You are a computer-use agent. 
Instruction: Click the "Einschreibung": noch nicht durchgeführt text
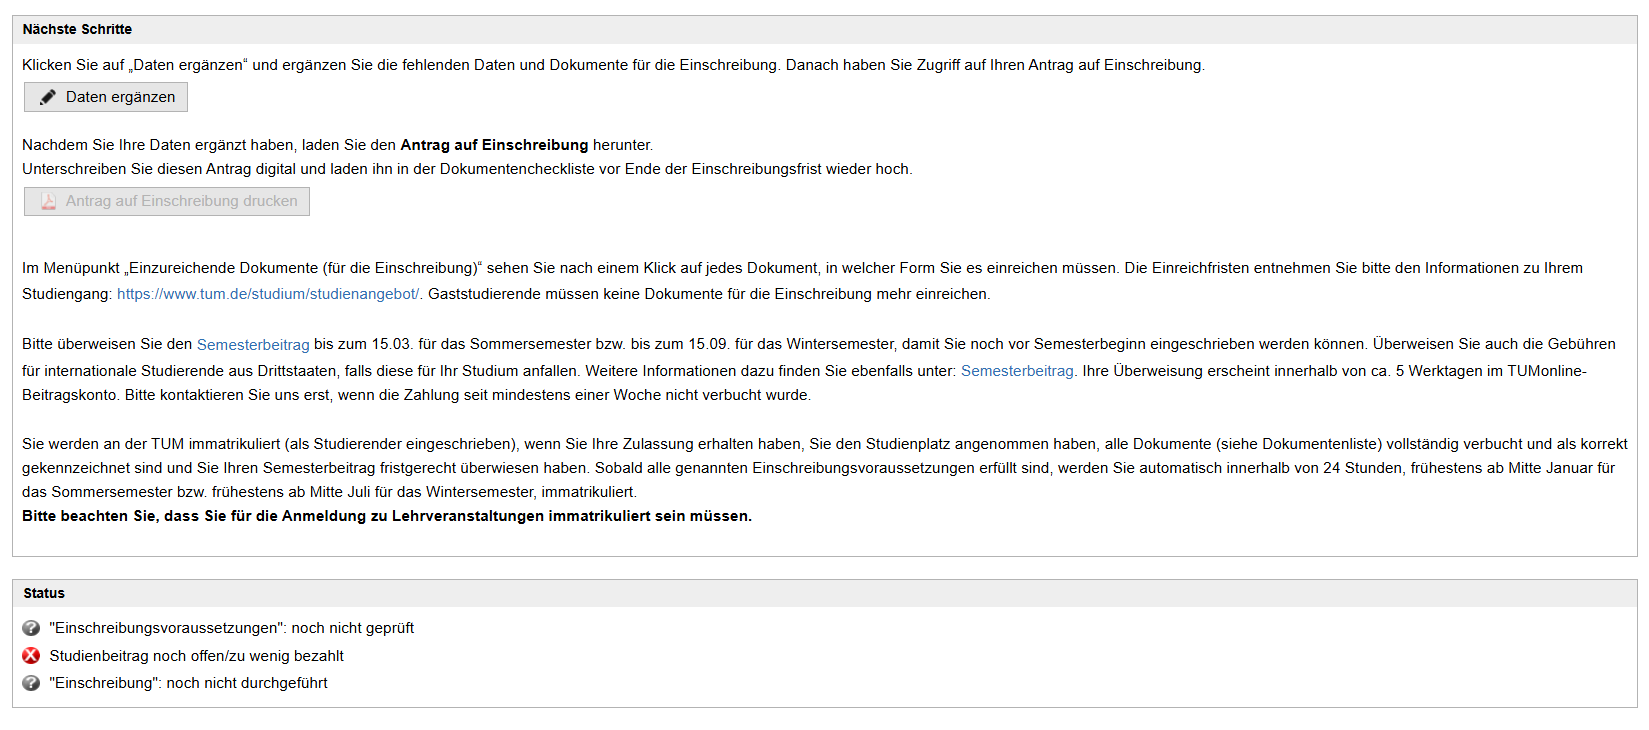pyautogui.click(x=189, y=683)
